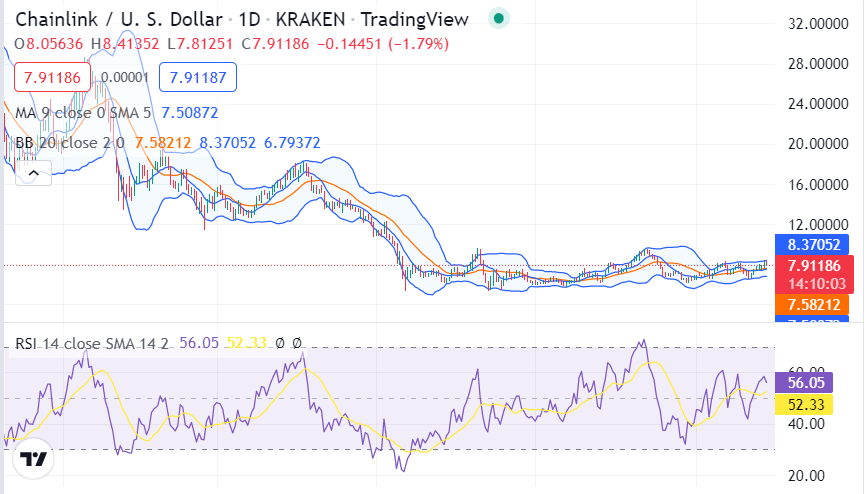Click the yellow 52.33 RSI axis label
864x494 pixels.
coord(804,405)
